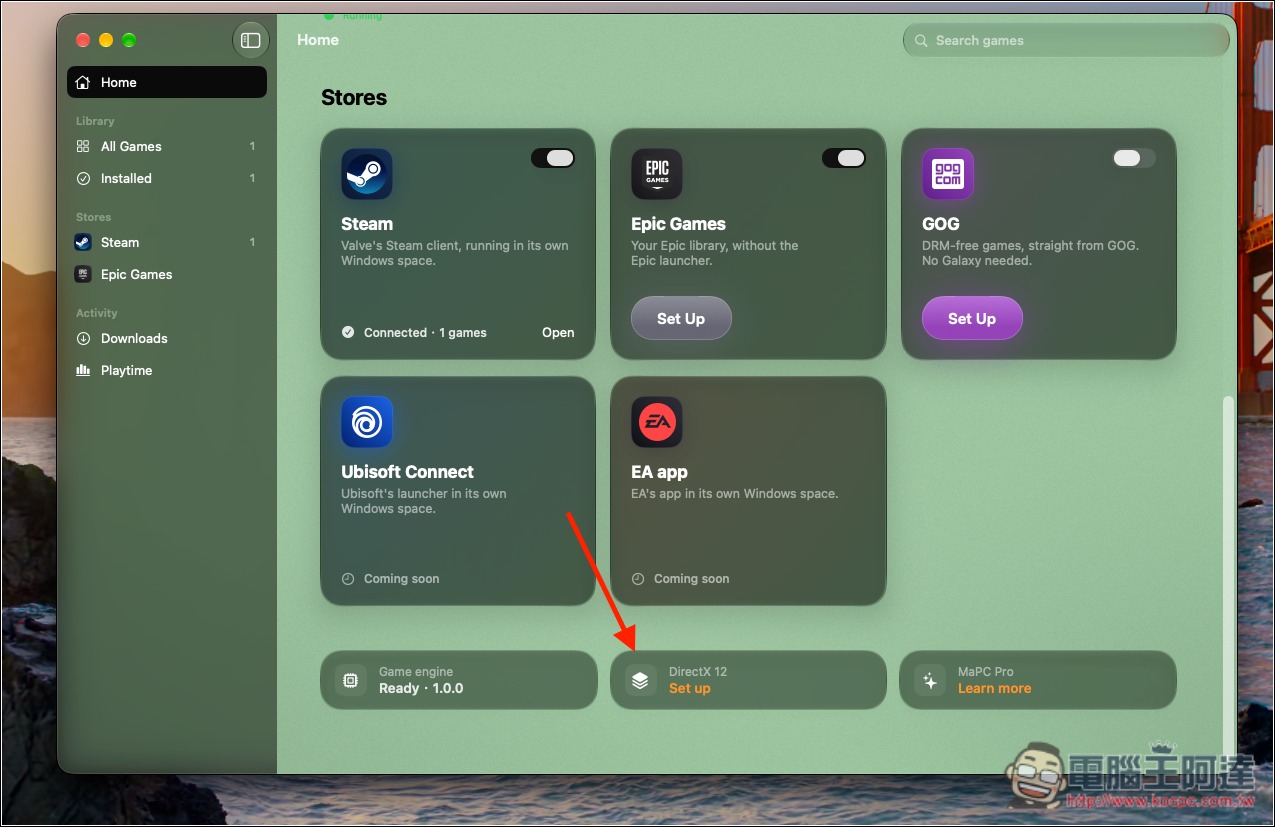Select Epic Games under Stores sidebar
The image size is (1275, 827).
[167, 274]
